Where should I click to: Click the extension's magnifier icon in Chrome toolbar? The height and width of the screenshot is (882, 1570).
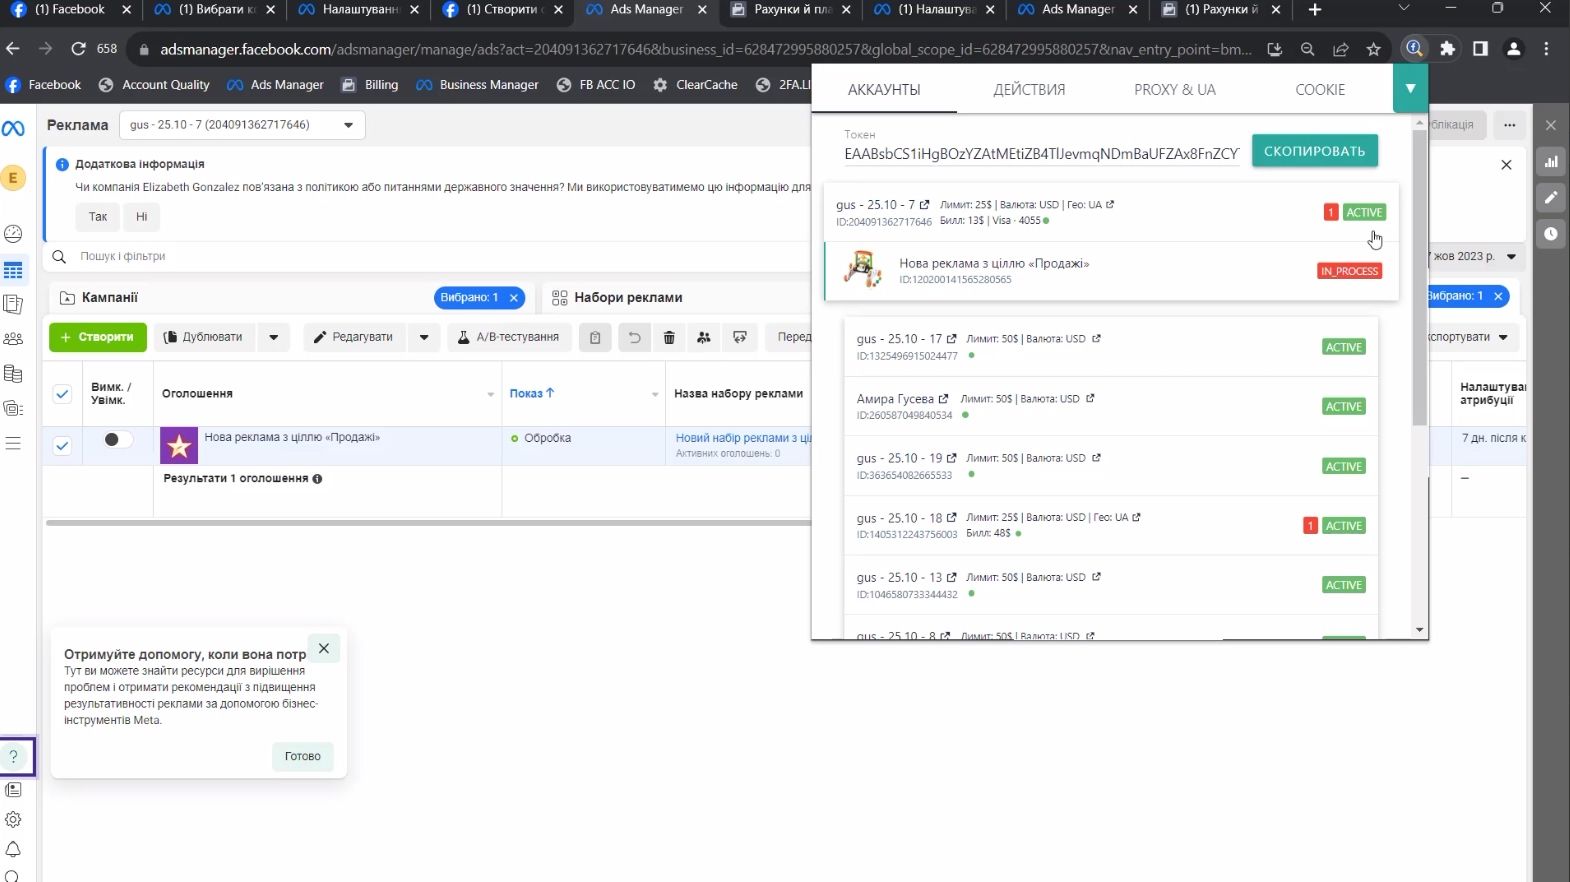tap(1414, 48)
